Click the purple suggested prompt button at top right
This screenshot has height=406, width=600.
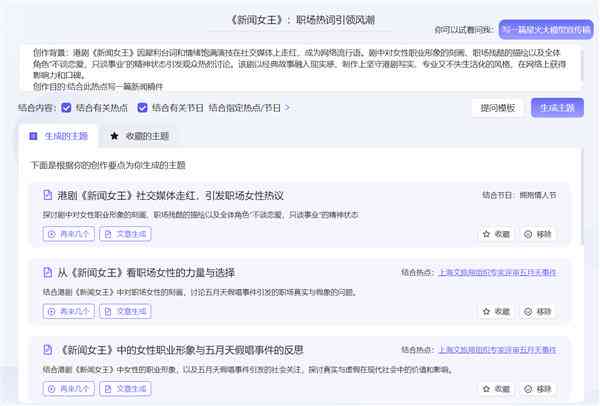pos(546,29)
